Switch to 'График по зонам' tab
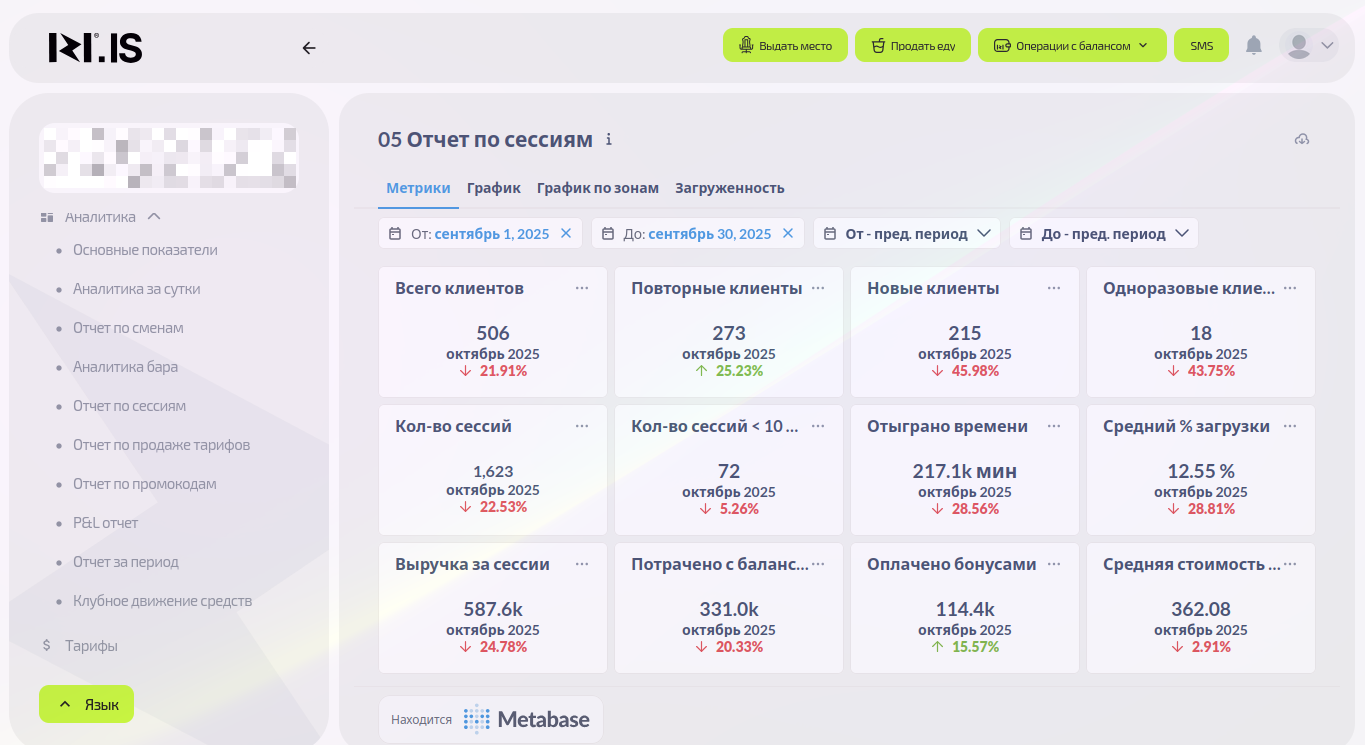 click(597, 188)
